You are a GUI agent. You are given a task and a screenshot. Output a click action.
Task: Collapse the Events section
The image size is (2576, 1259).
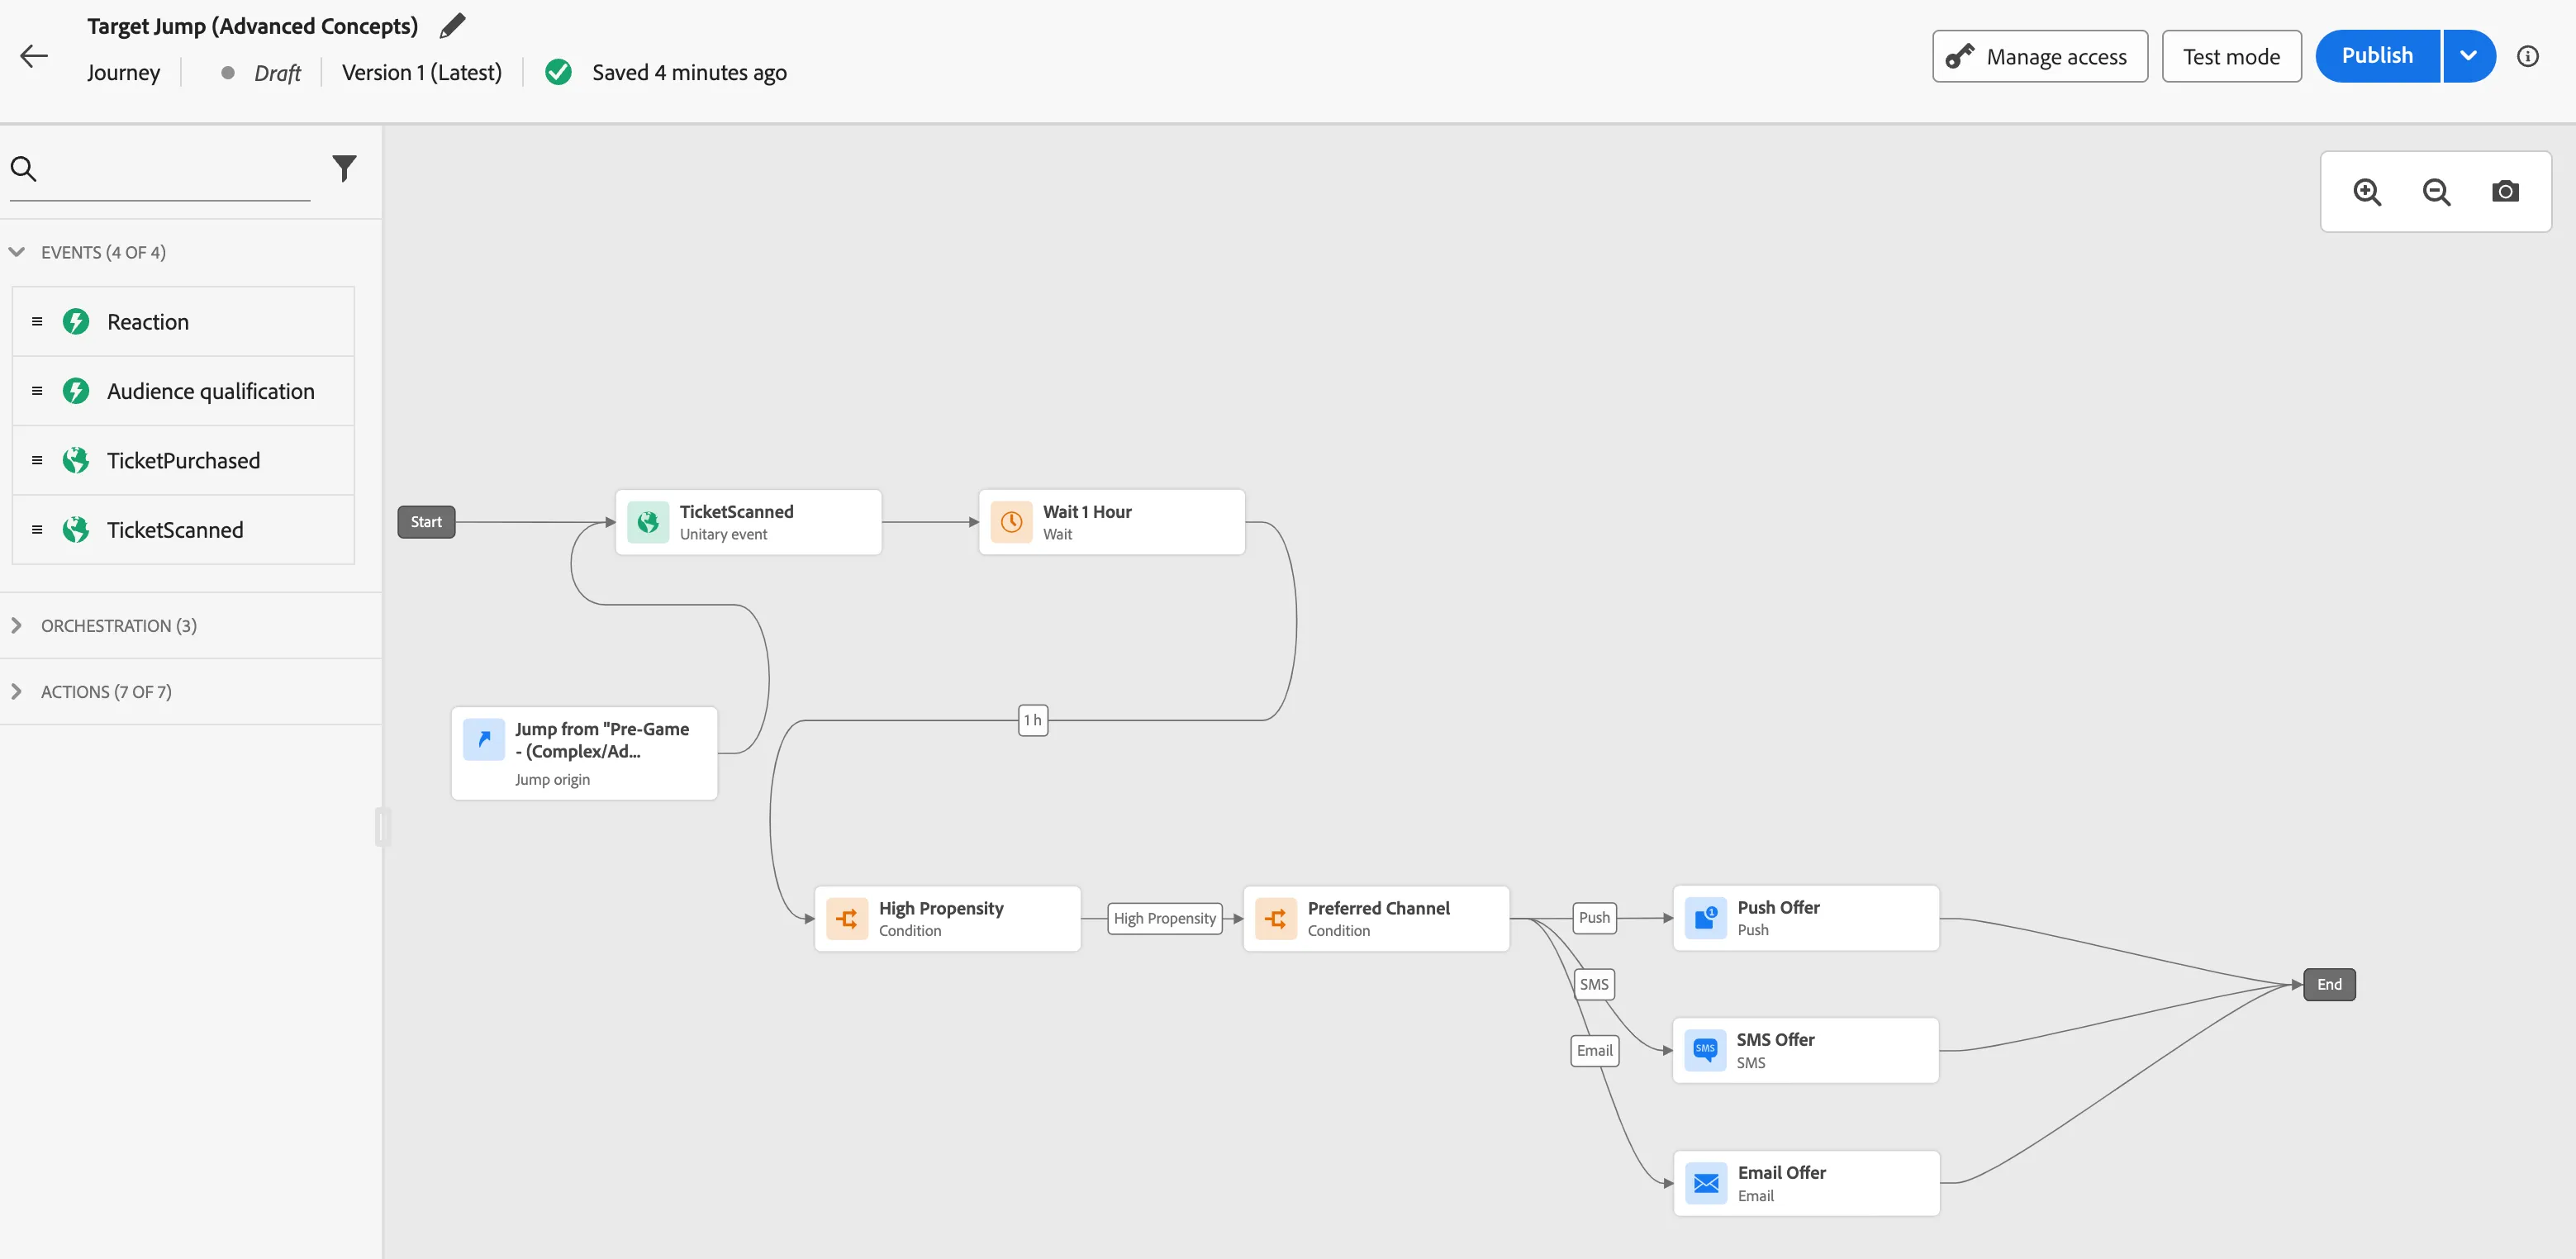[x=17, y=252]
